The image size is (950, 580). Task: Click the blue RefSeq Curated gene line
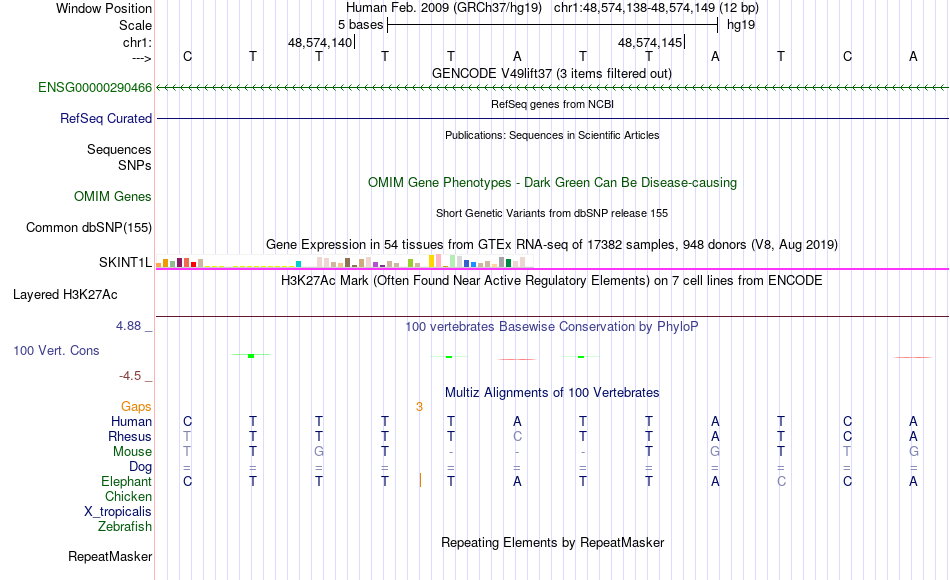553,118
